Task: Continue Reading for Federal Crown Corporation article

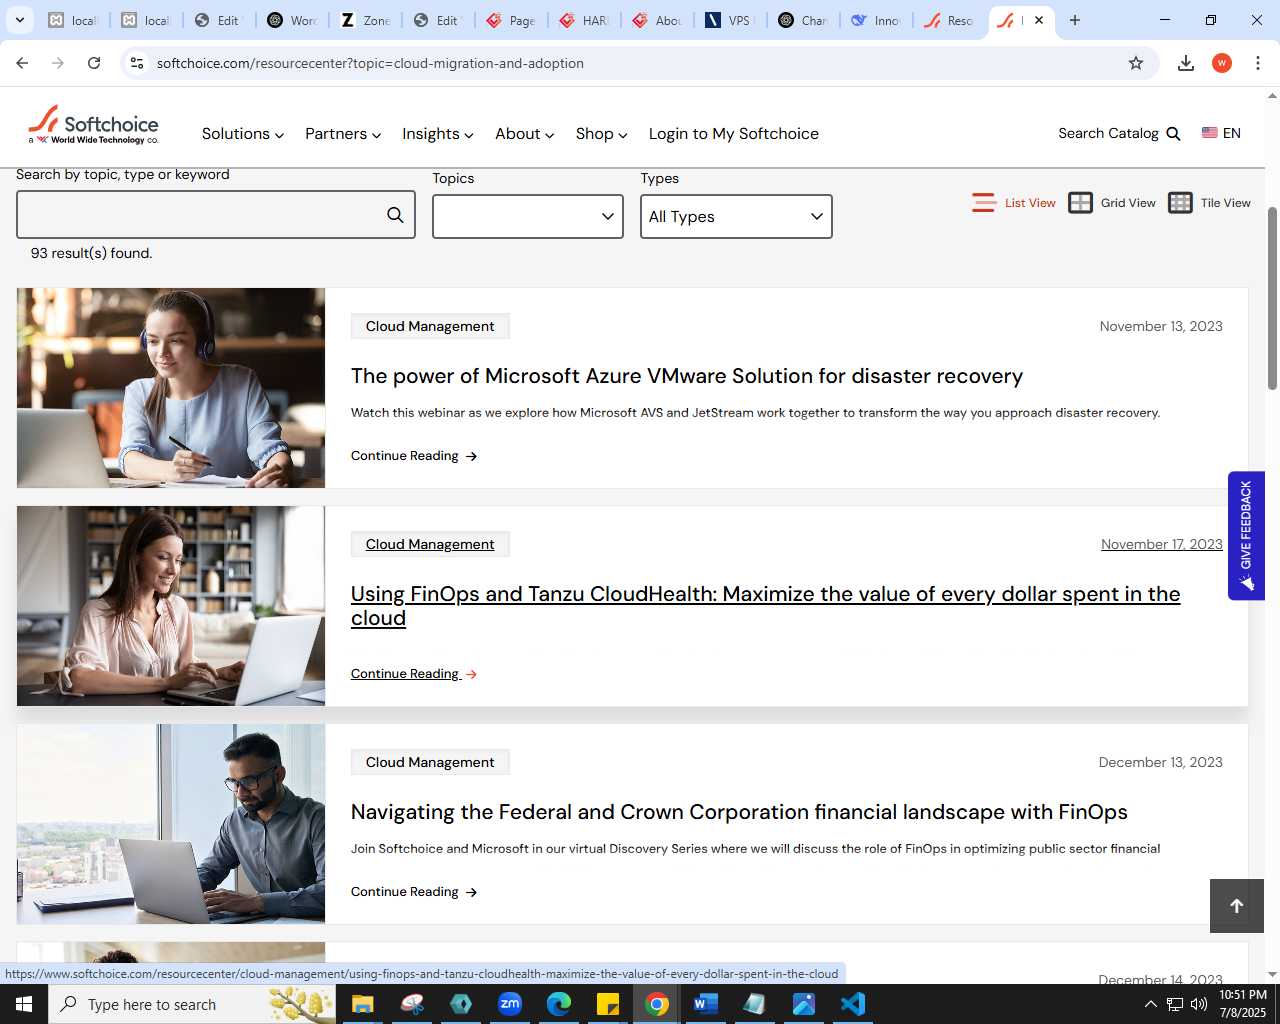Action: pyautogui.click(x=414, y=892)
